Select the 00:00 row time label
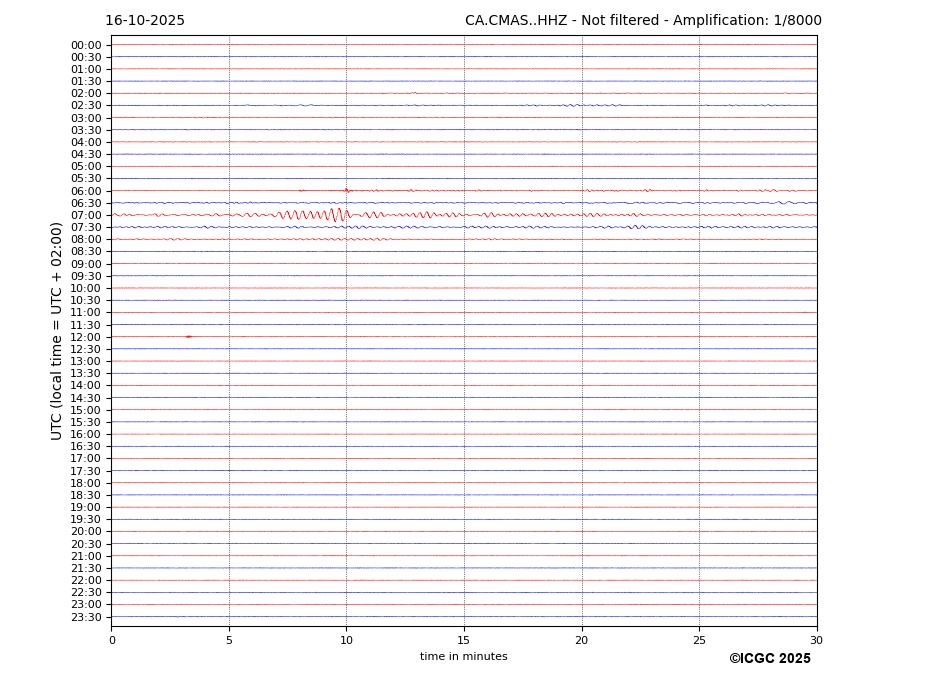 click(x=86, y=45)
